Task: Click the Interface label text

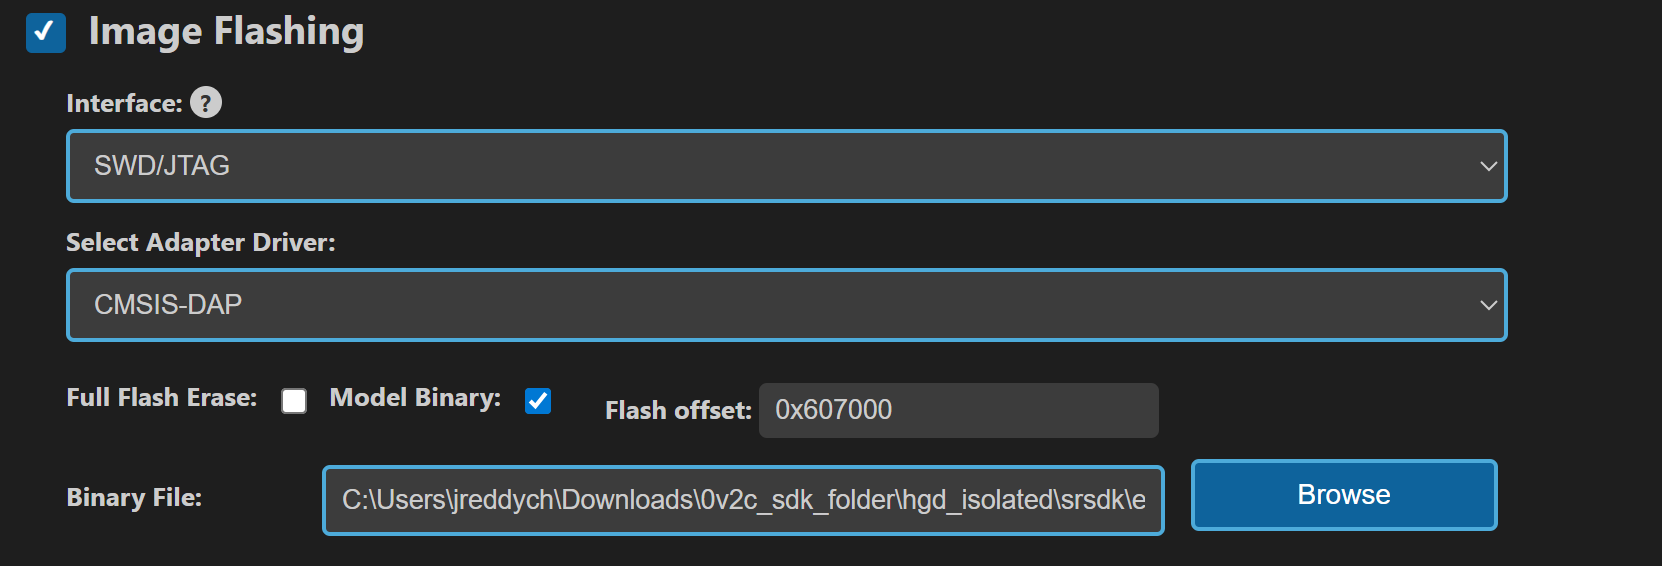Action: click(x=124, y=104)
